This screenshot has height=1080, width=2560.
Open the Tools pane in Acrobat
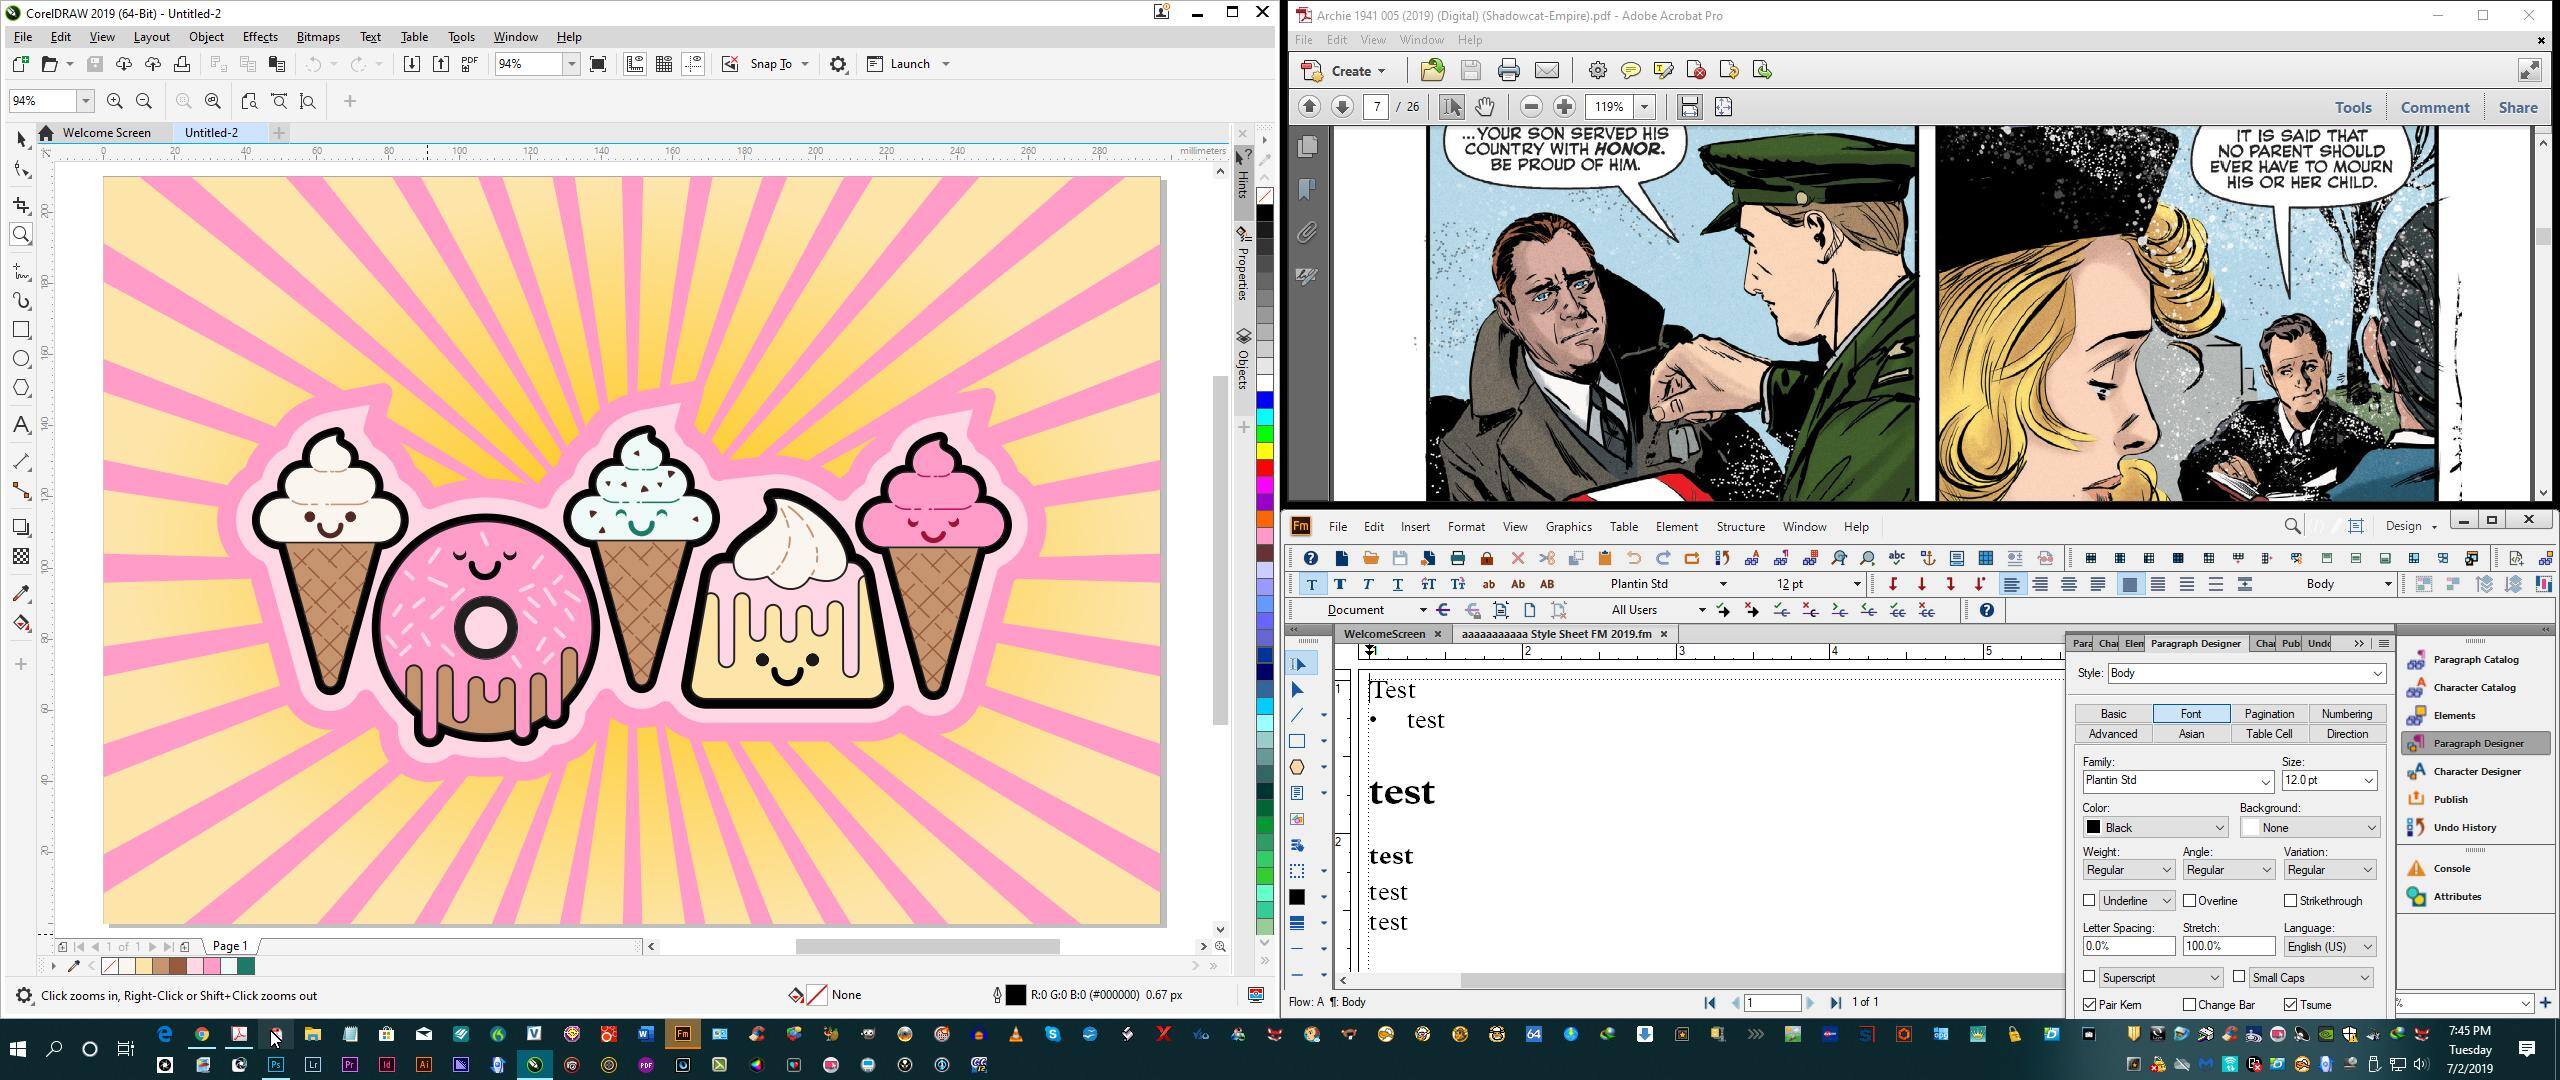pos(2352,107)
